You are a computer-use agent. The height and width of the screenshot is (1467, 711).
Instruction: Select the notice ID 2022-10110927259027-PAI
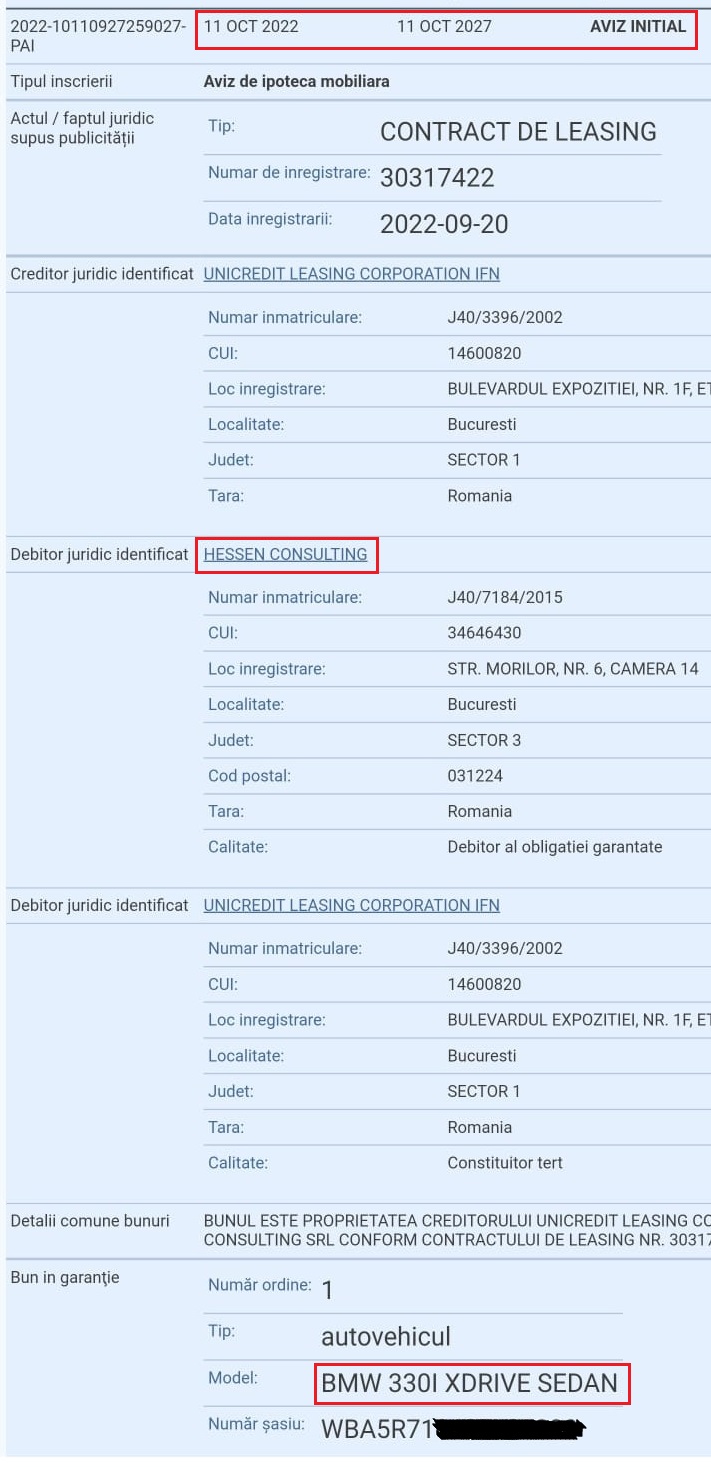[98, 36]
